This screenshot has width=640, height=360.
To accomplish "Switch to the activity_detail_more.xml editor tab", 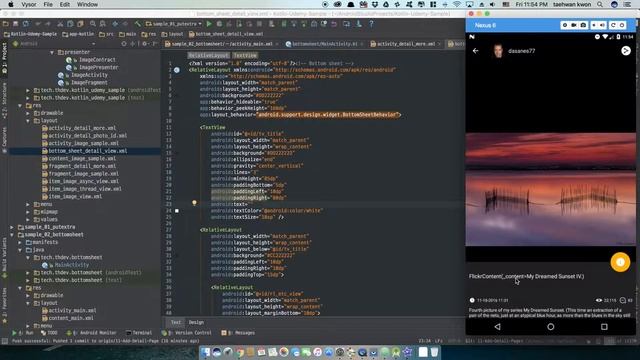I will coord(406,44).
